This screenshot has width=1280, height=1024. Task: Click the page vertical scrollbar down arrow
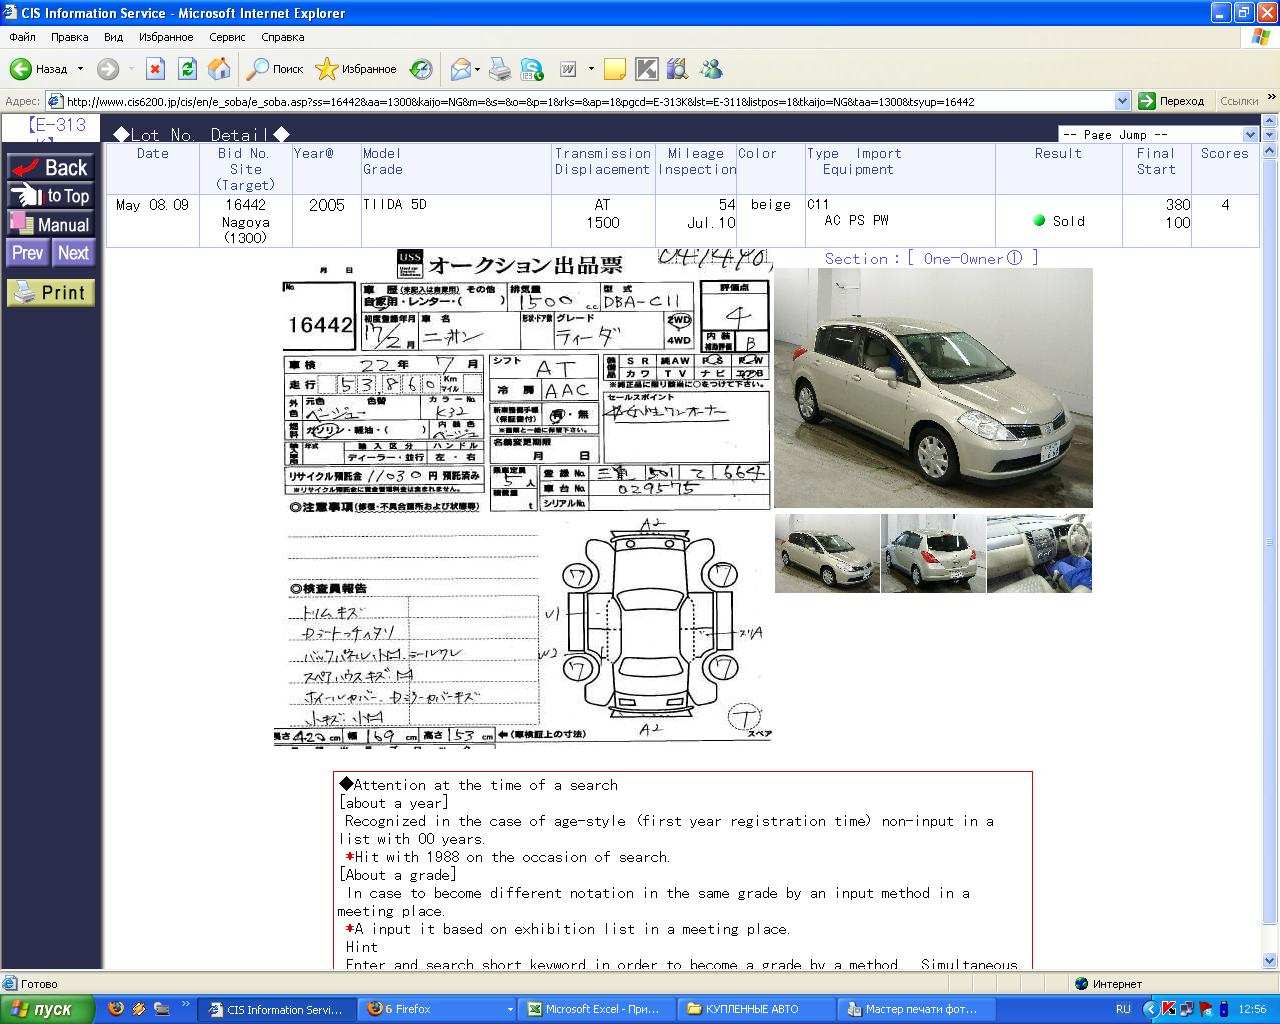click(x=1270, y=961)
